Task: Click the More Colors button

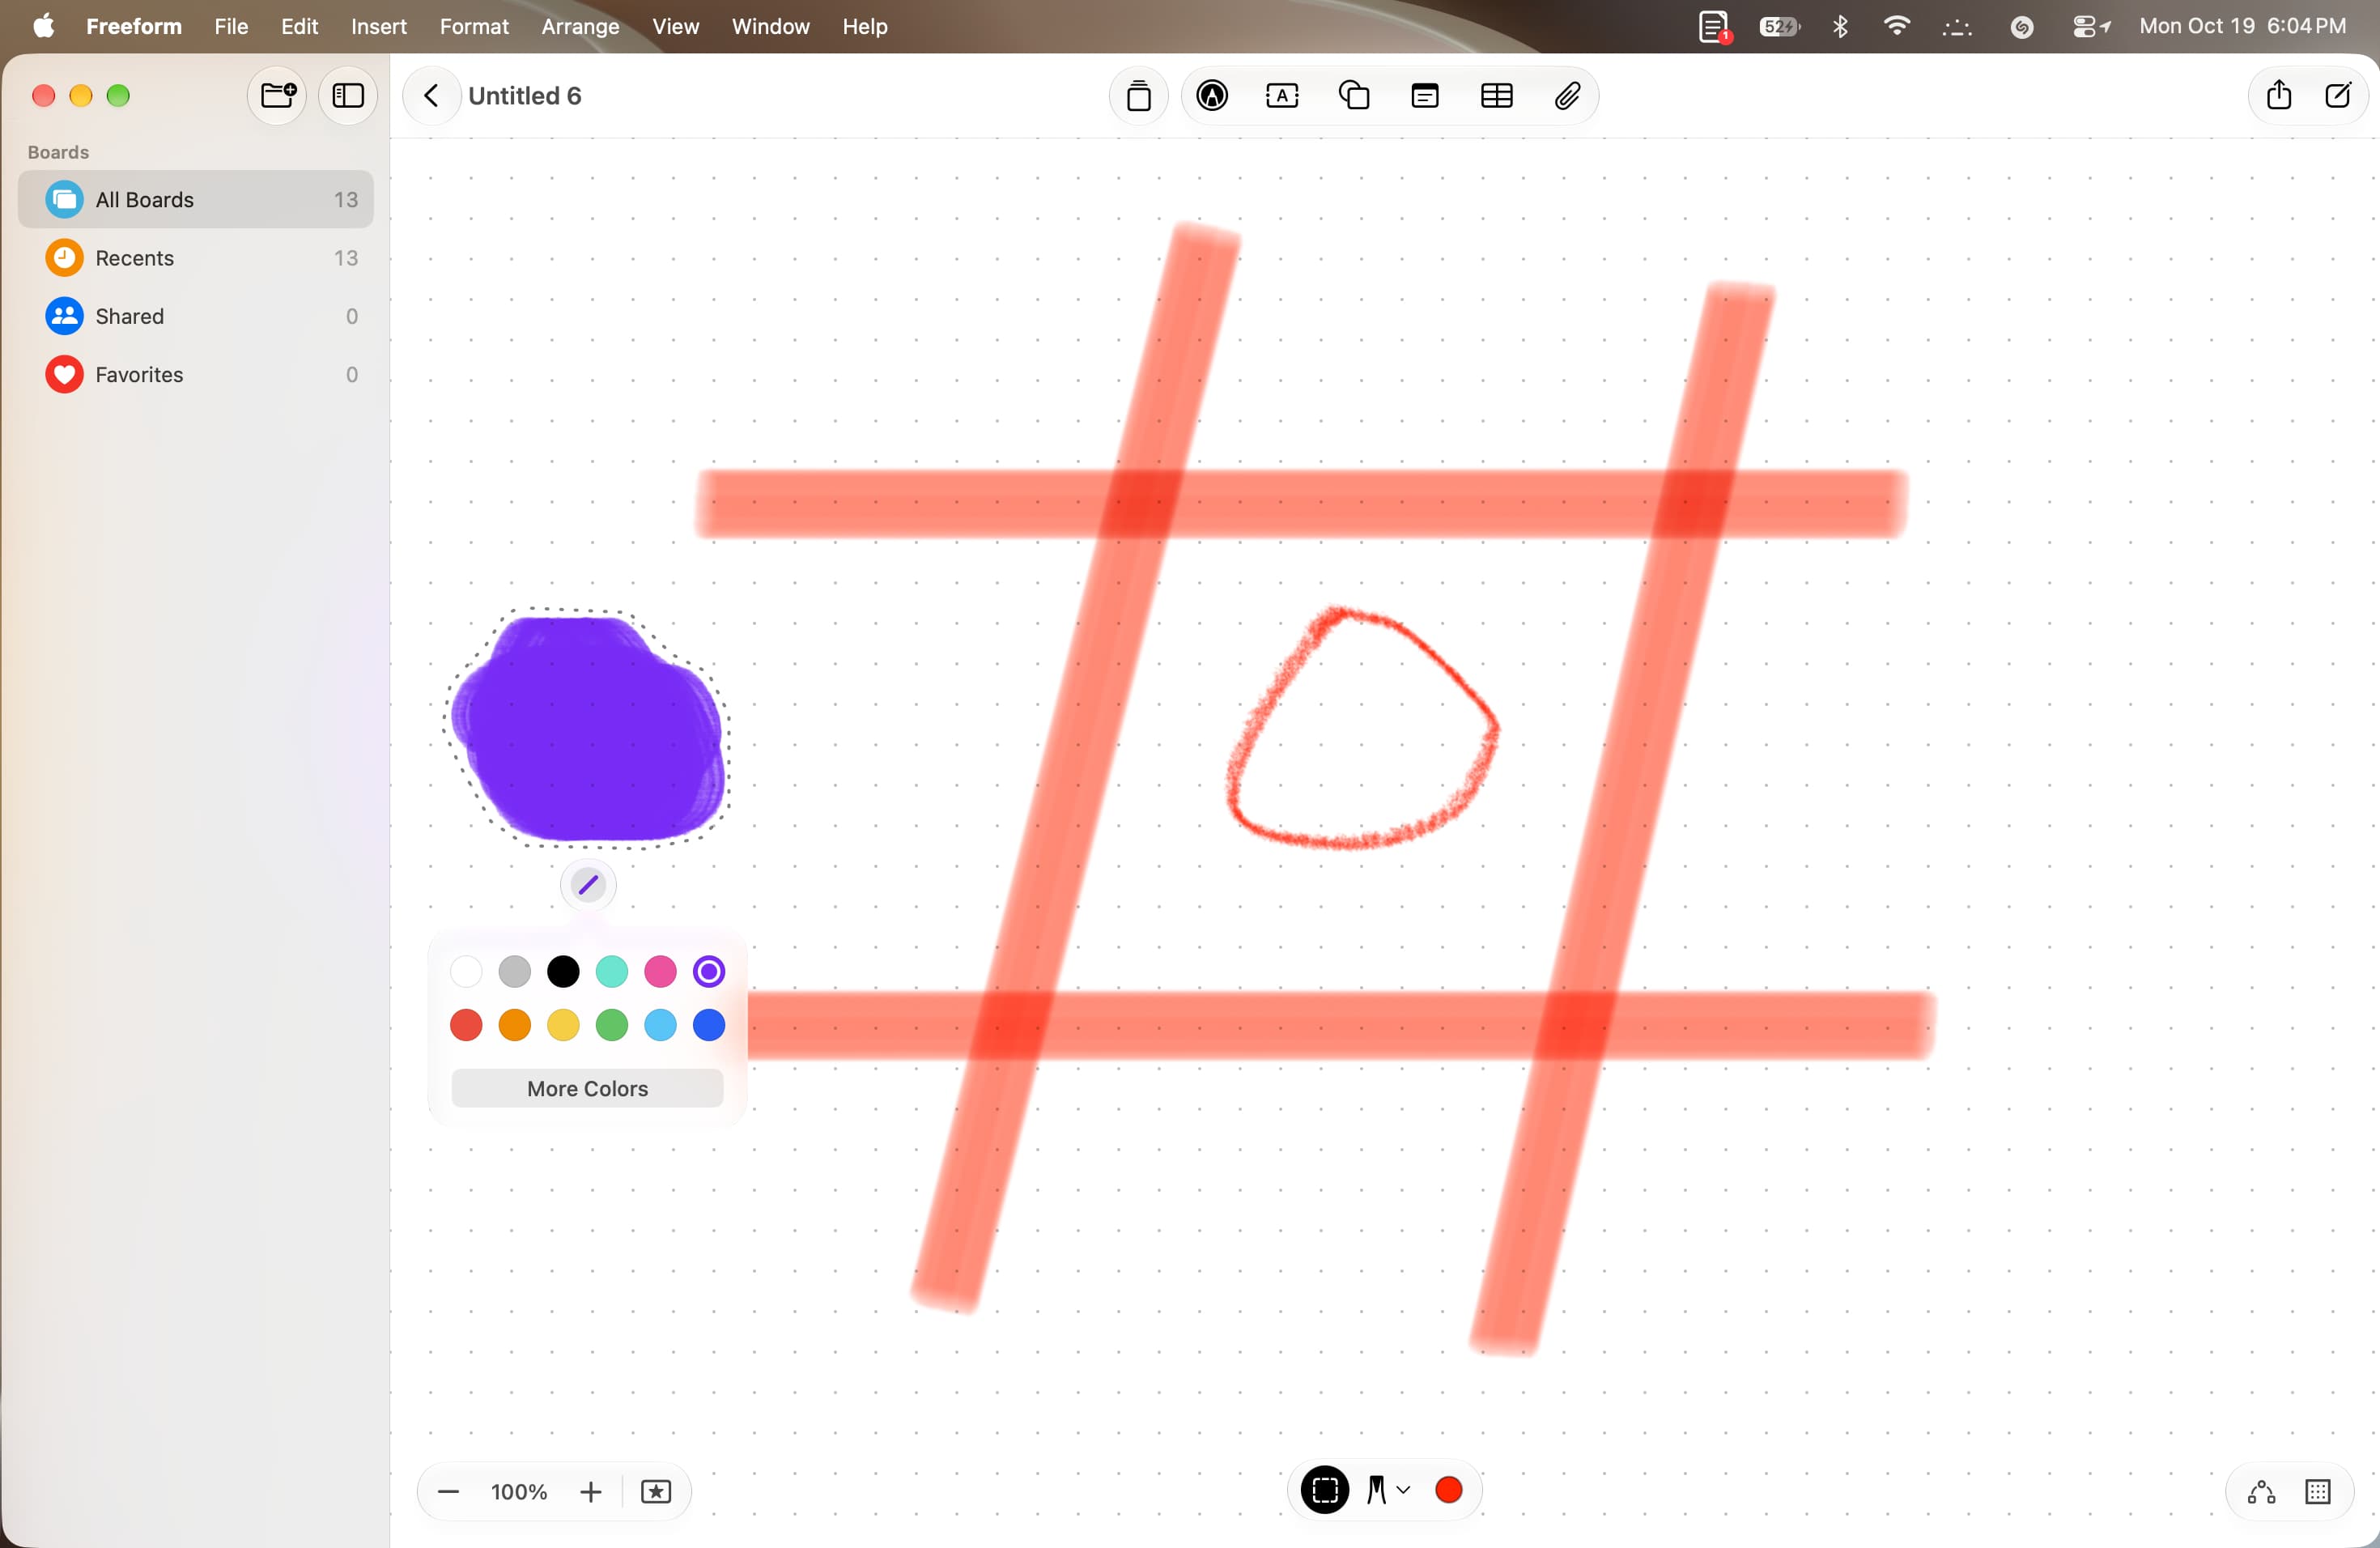Action: 588,1089
